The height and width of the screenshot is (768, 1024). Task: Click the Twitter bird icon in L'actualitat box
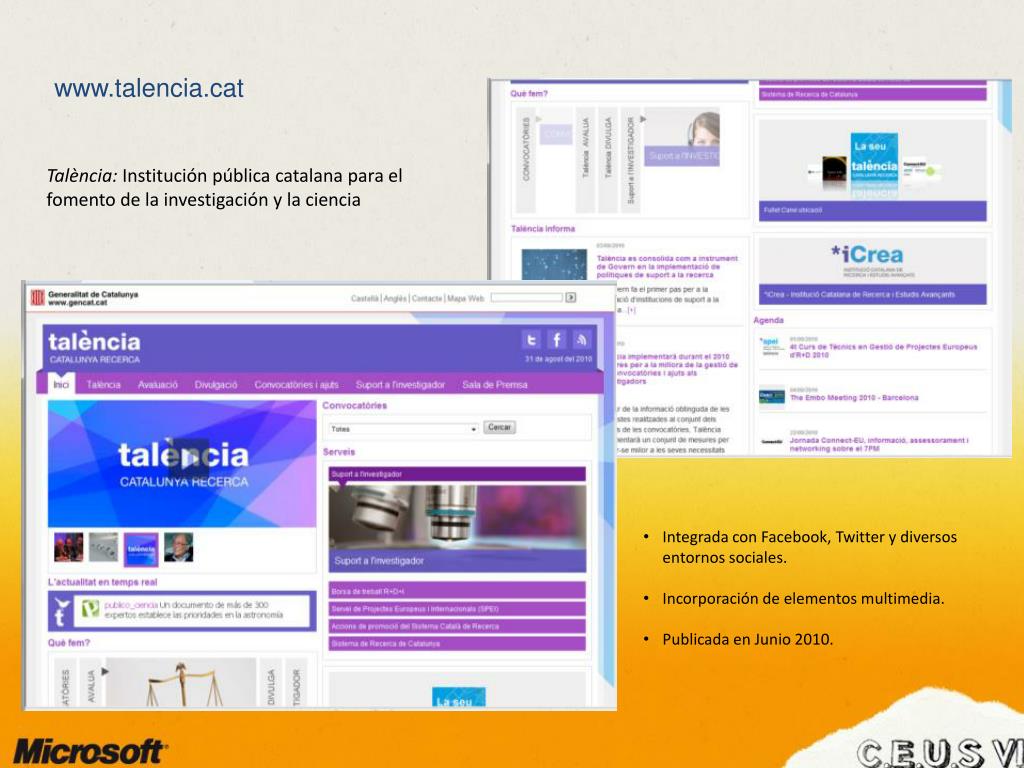coord(63,612)
